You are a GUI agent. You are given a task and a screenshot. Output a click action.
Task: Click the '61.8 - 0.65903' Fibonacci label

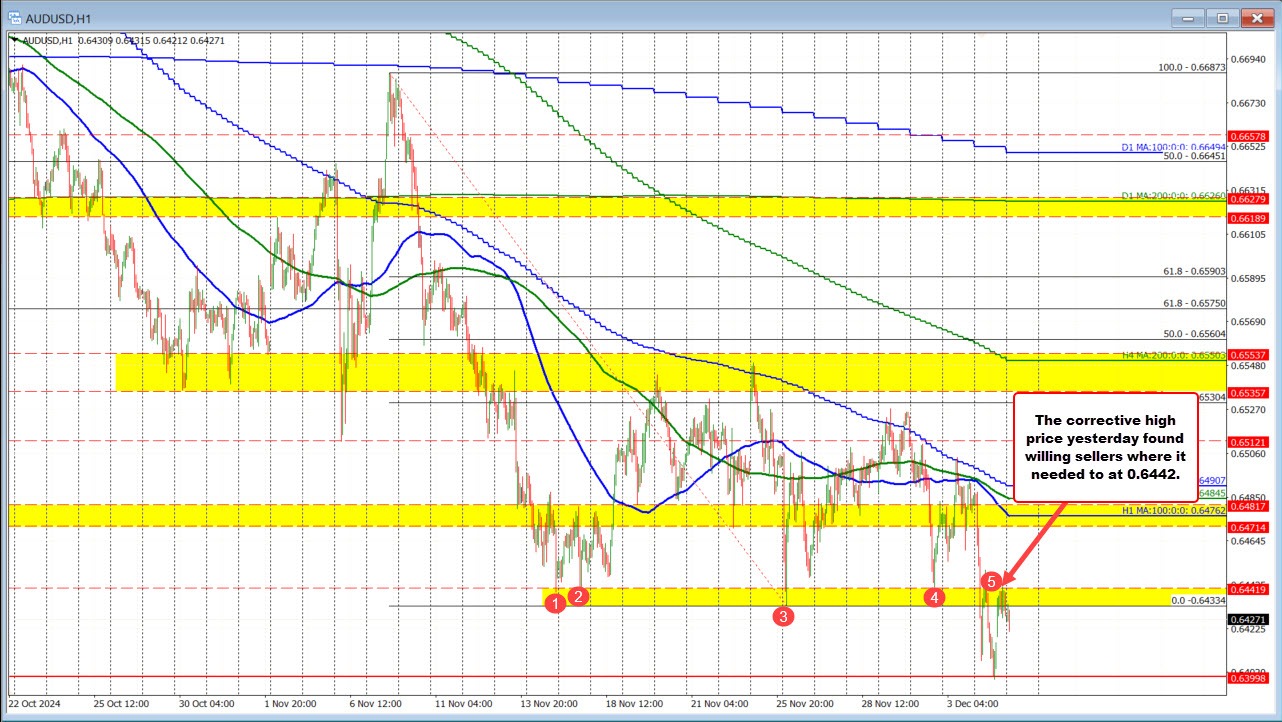[1195, 271]
